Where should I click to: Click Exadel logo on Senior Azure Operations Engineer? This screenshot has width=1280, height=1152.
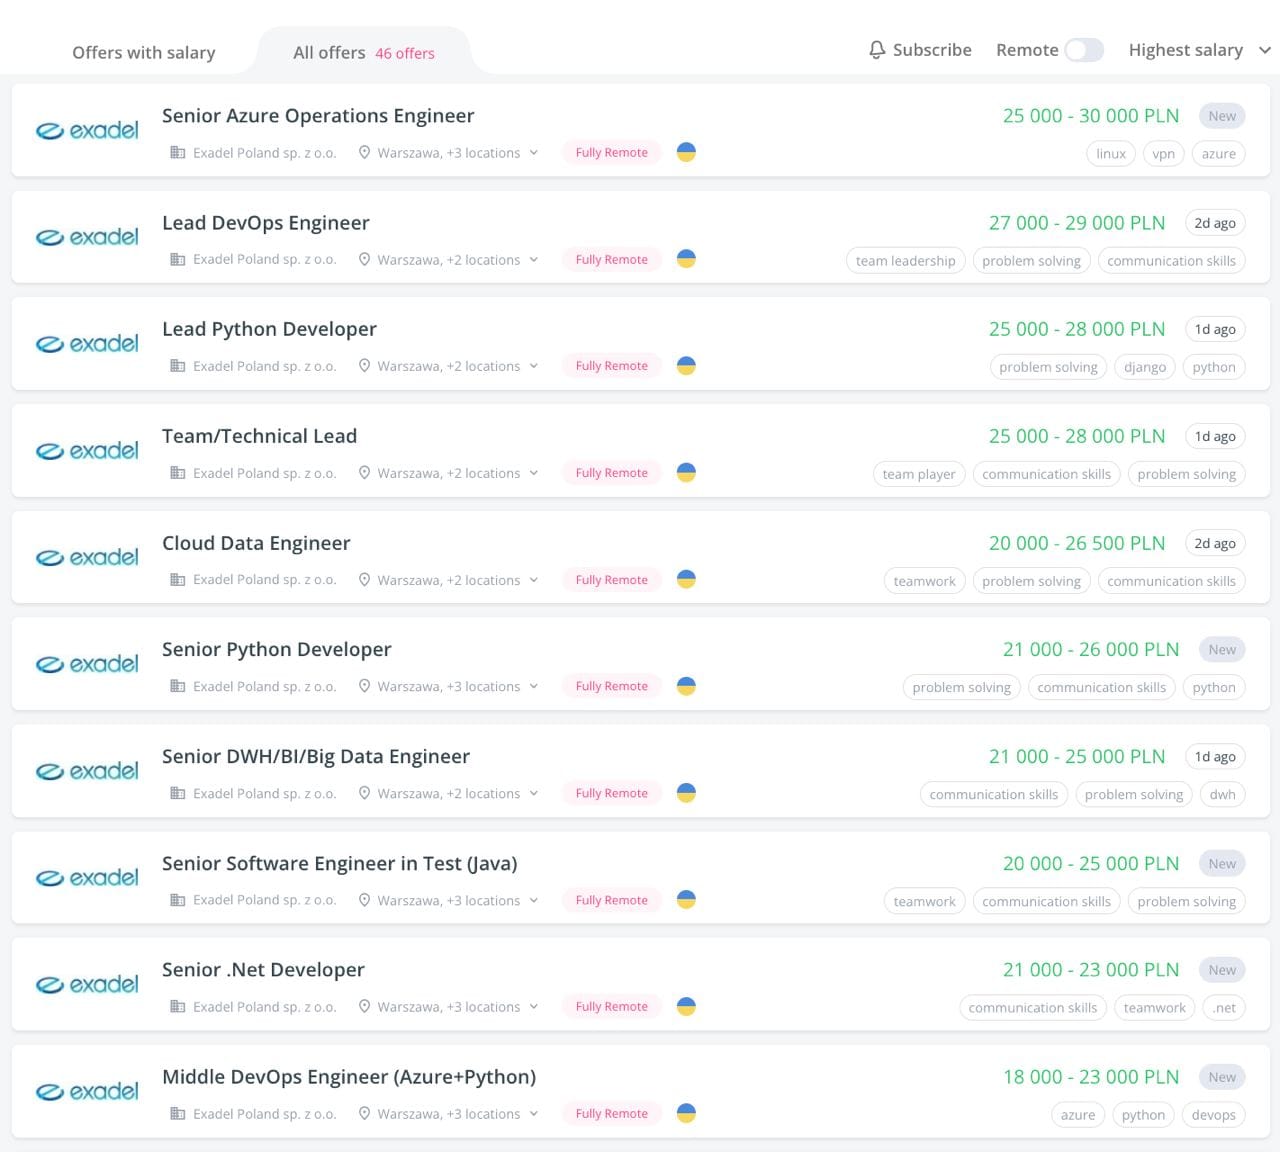(87, 130)
